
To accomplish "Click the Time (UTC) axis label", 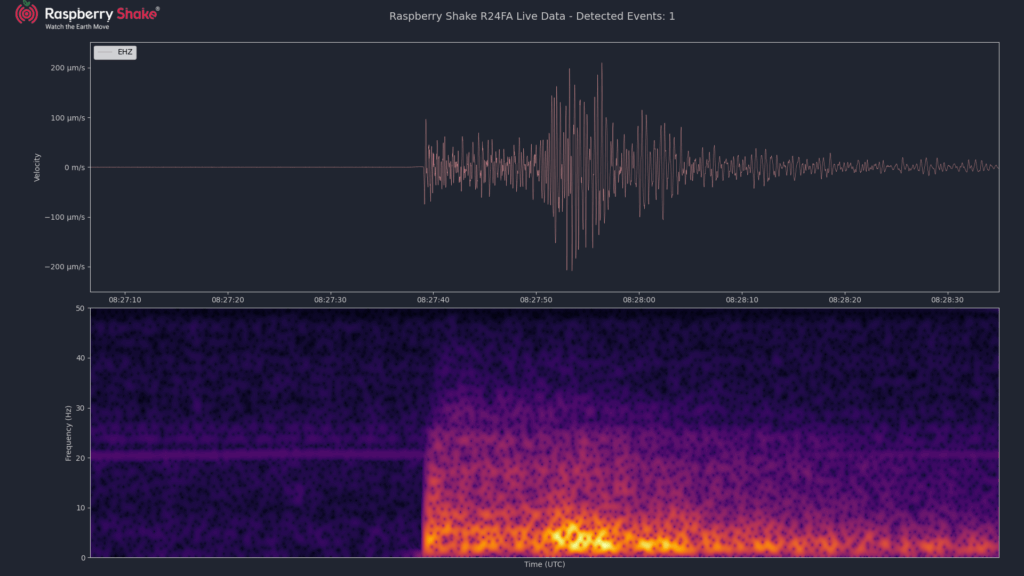I will click(x=544, y=564).
